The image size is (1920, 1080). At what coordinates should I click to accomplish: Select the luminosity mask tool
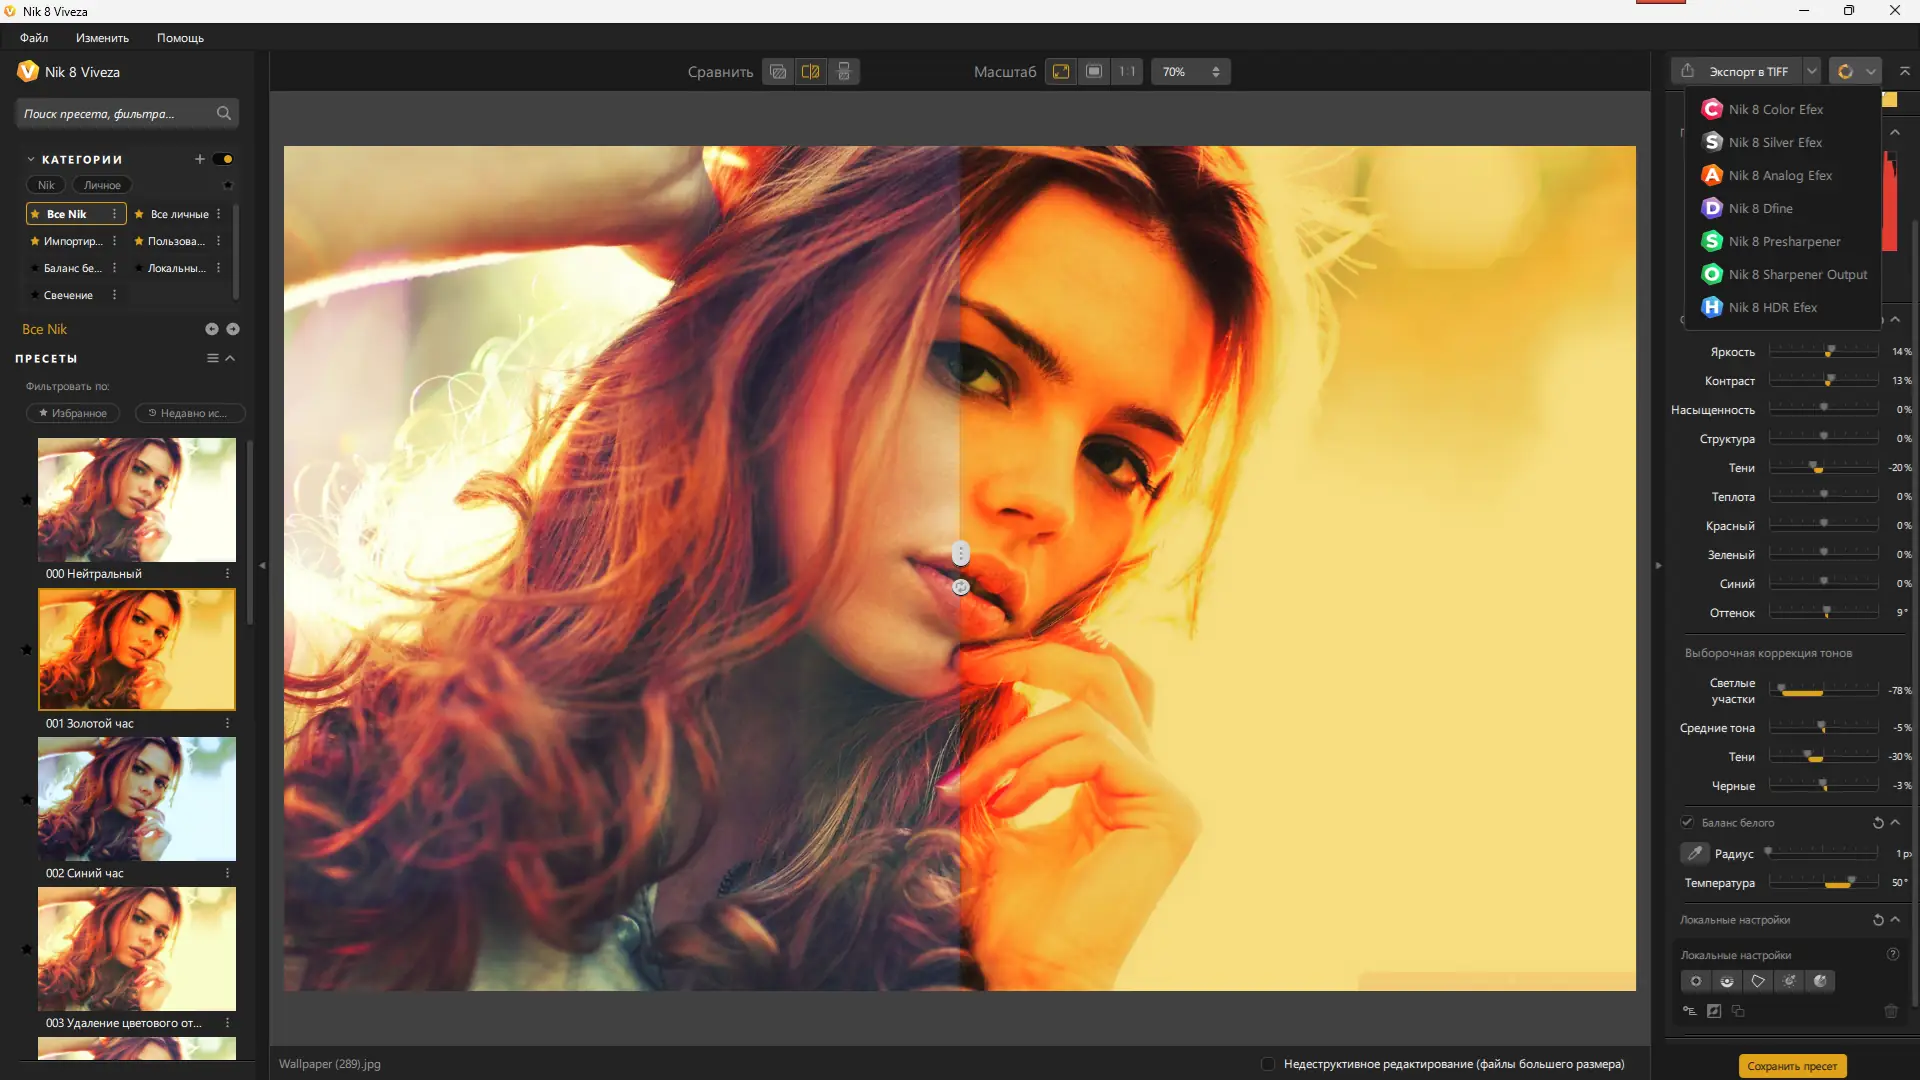(1727, 981)
